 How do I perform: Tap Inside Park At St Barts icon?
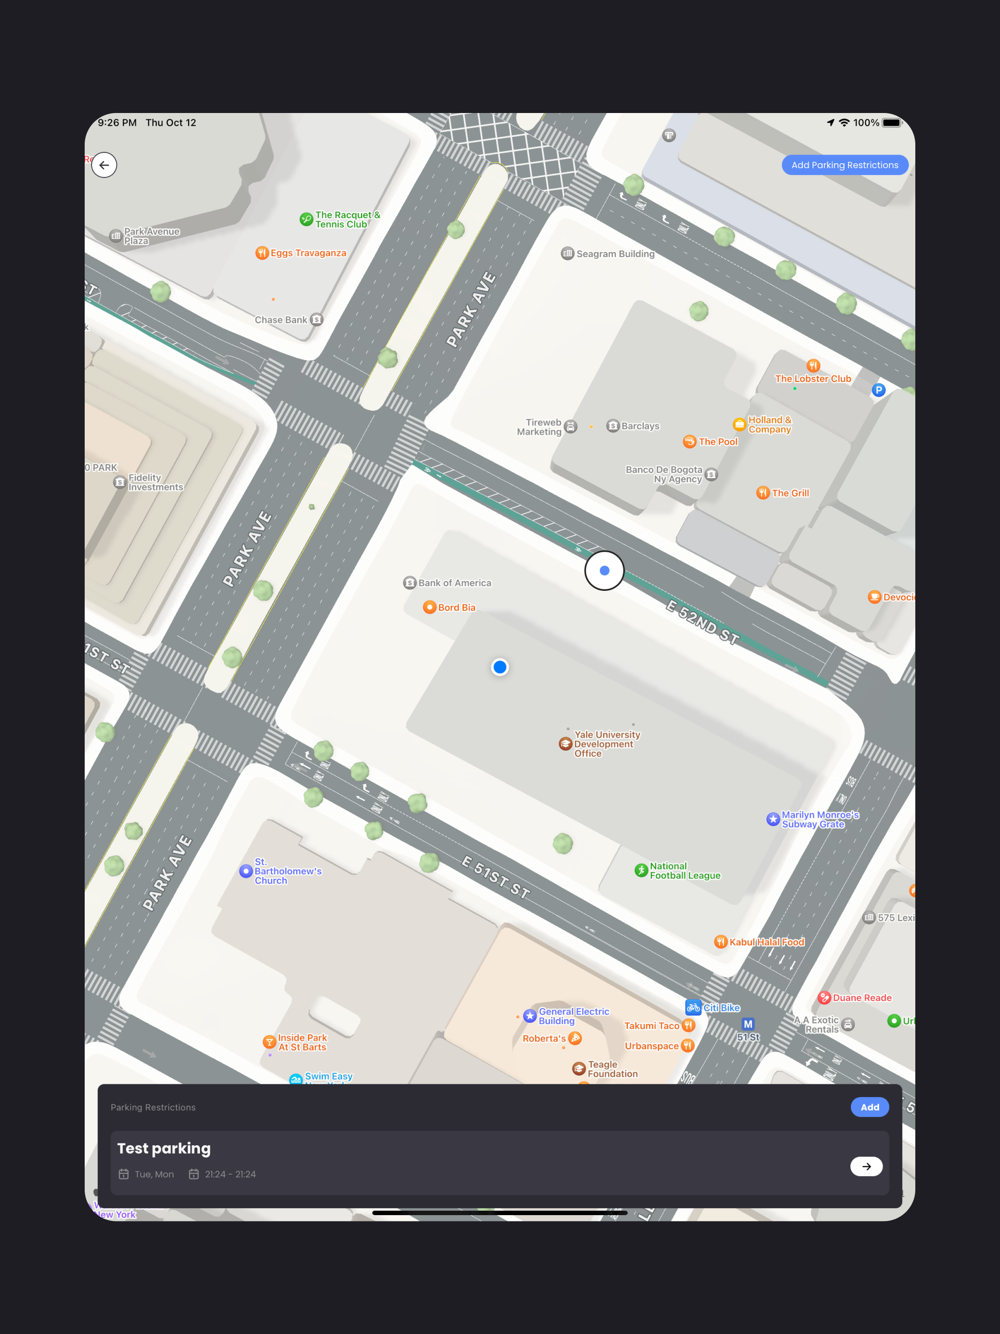point(269,1042)
